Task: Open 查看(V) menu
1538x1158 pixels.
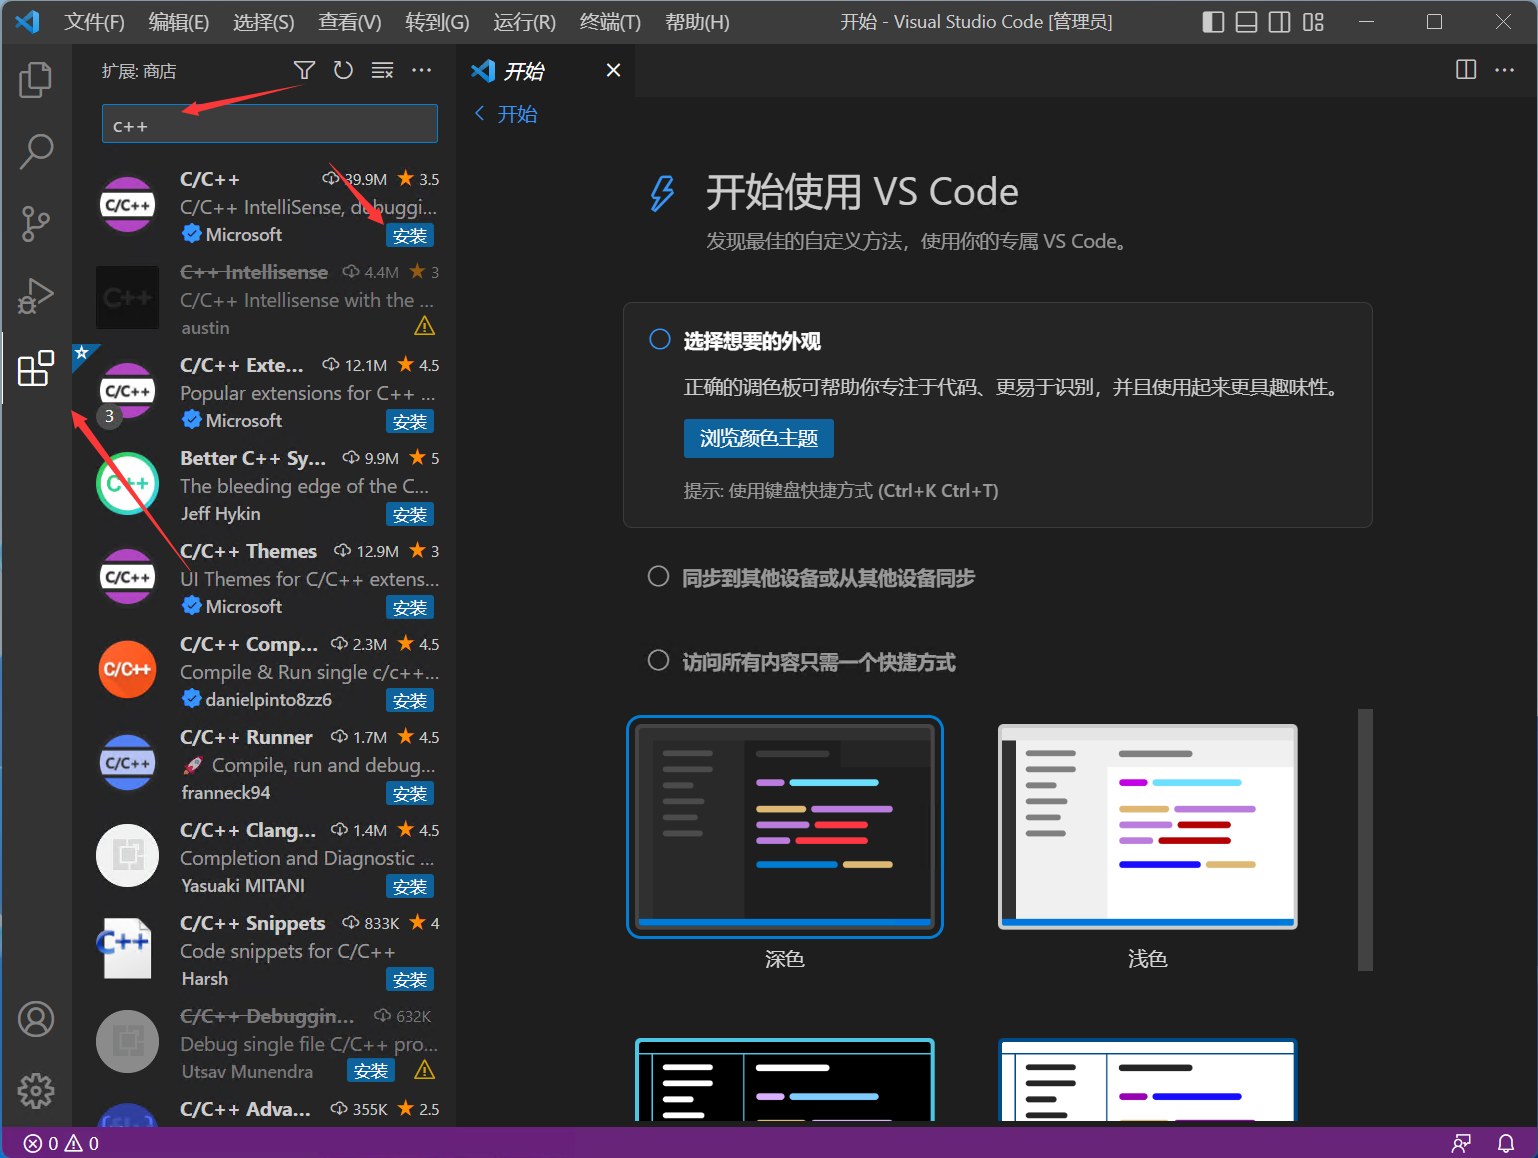Action: click(x=349, y=22)
